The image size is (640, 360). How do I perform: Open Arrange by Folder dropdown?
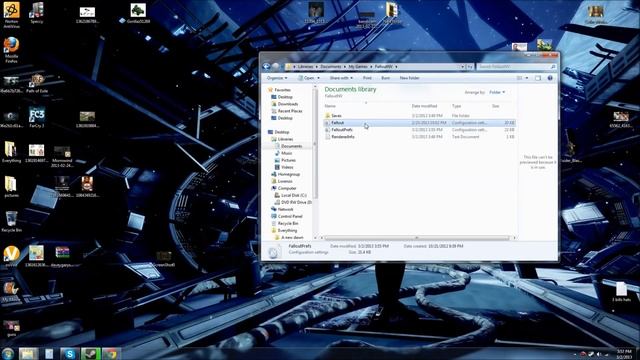497,92
